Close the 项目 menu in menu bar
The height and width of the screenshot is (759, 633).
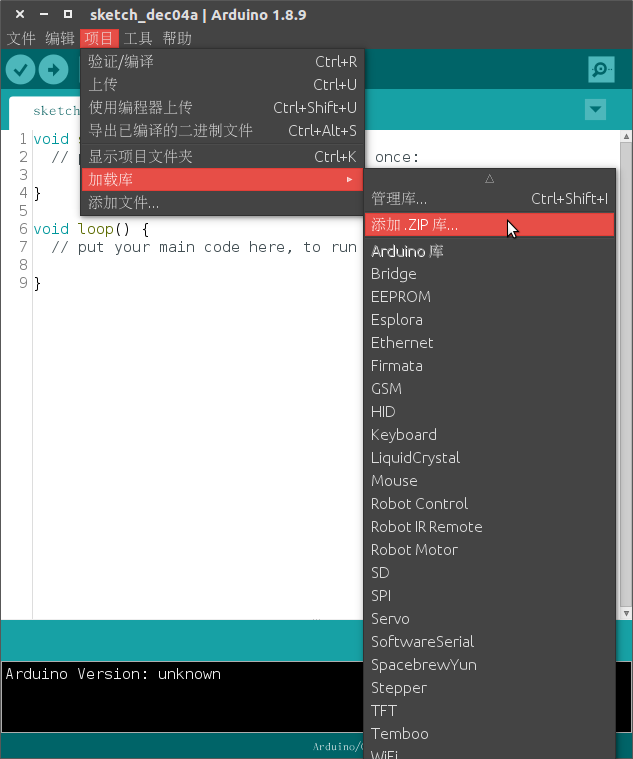coord(99,38)
